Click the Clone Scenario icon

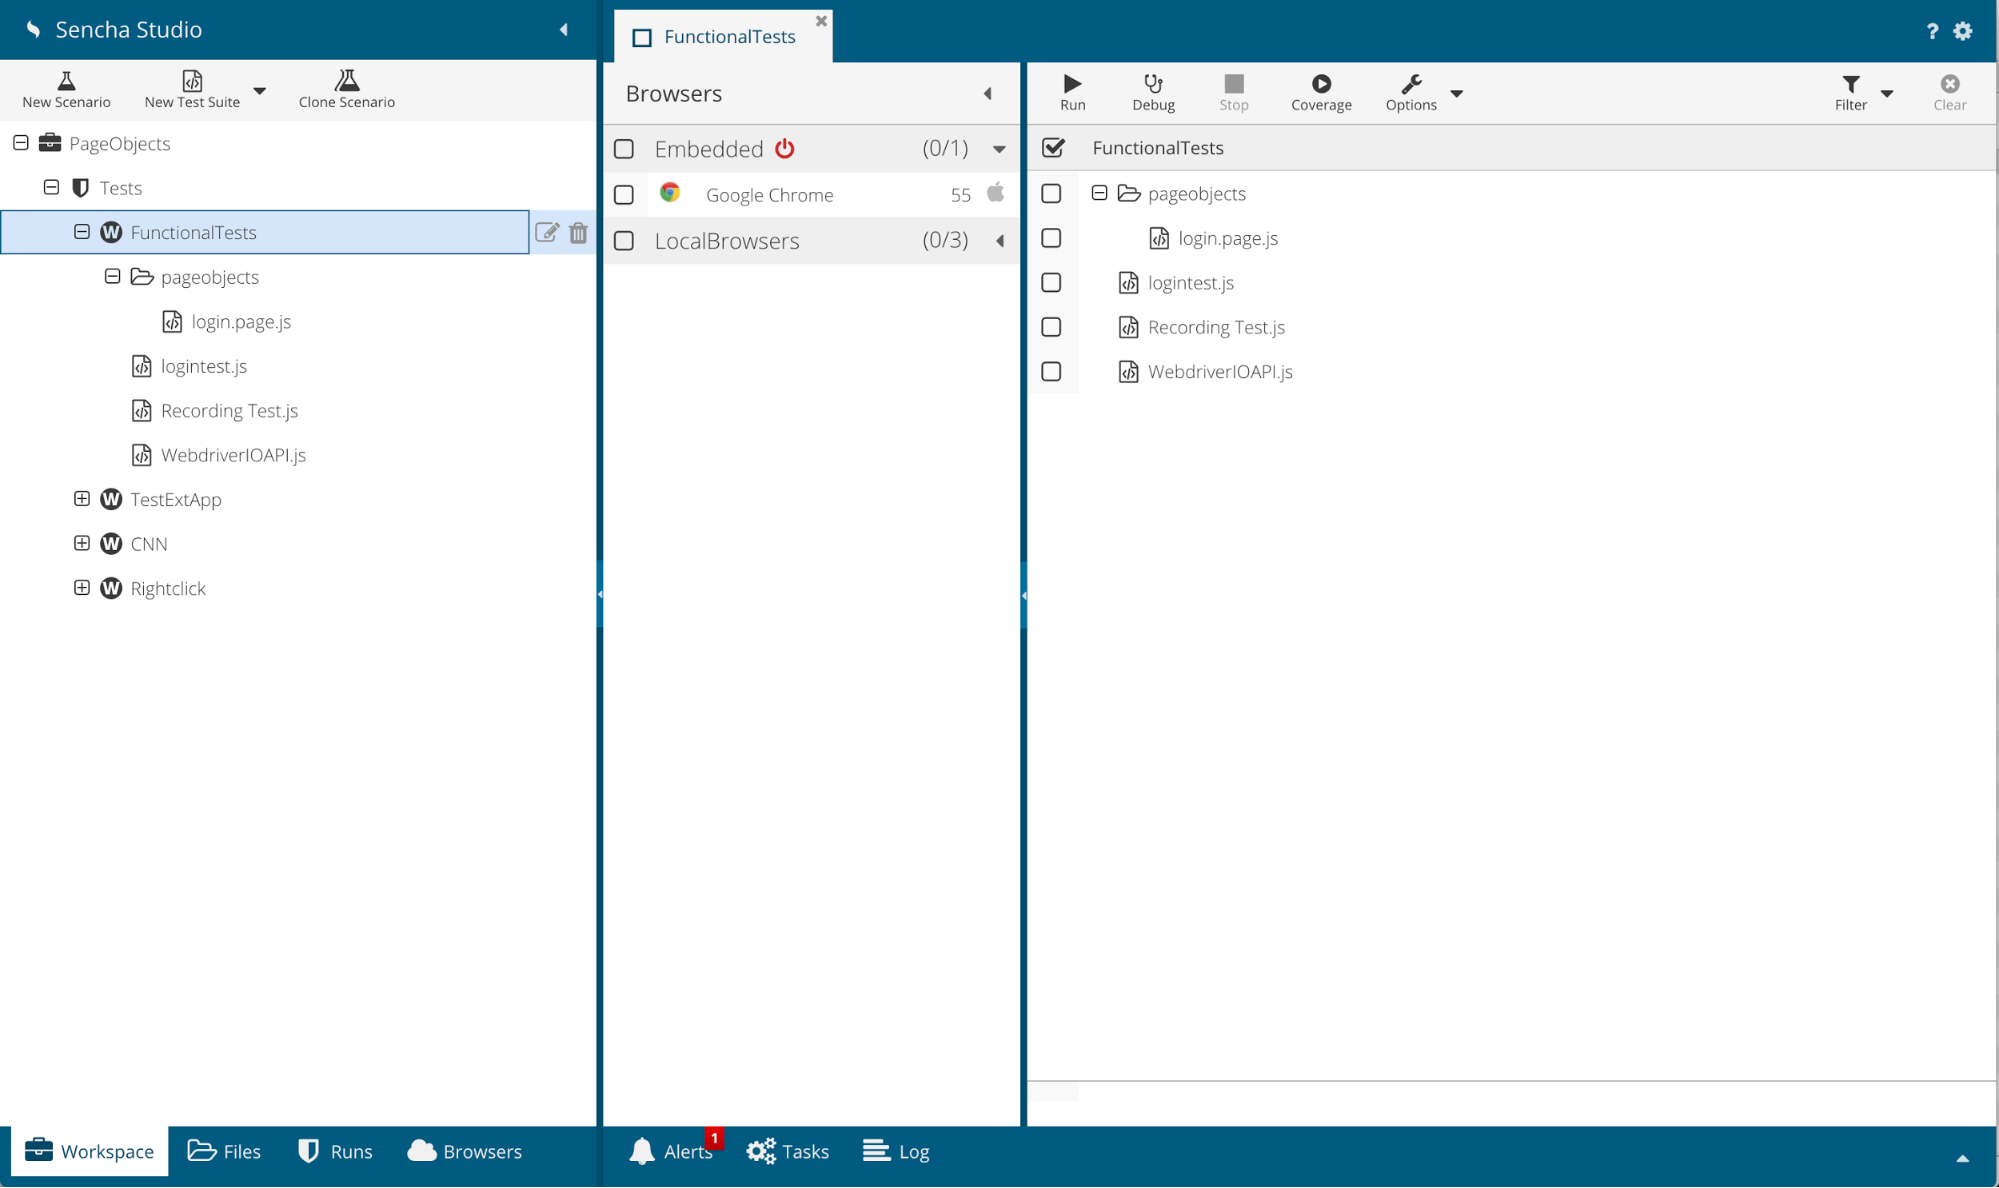(347, 80)
